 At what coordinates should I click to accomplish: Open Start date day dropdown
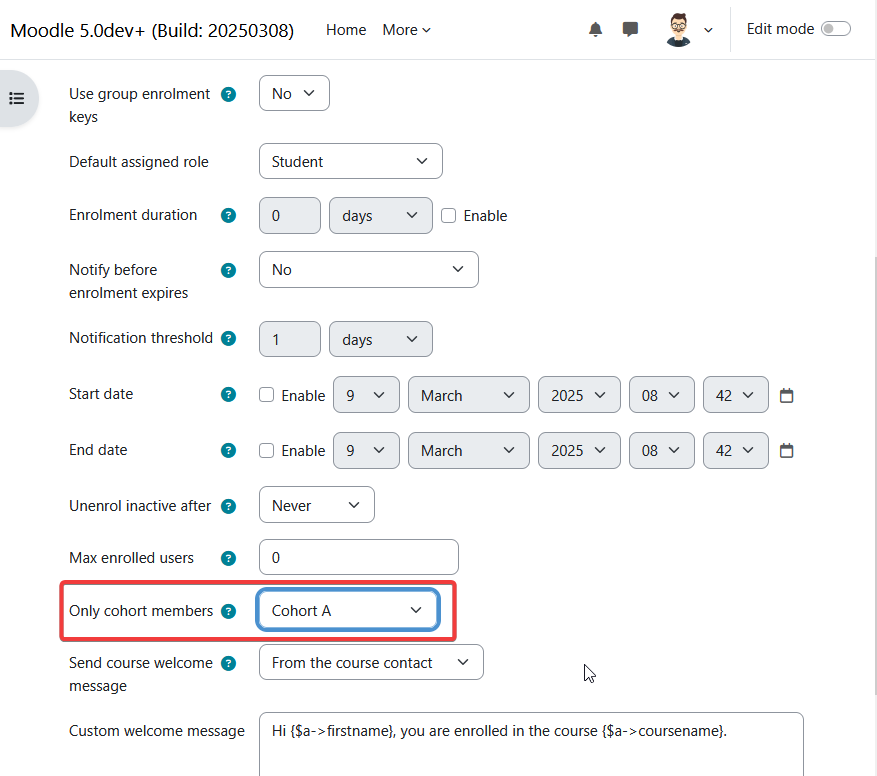366,395
